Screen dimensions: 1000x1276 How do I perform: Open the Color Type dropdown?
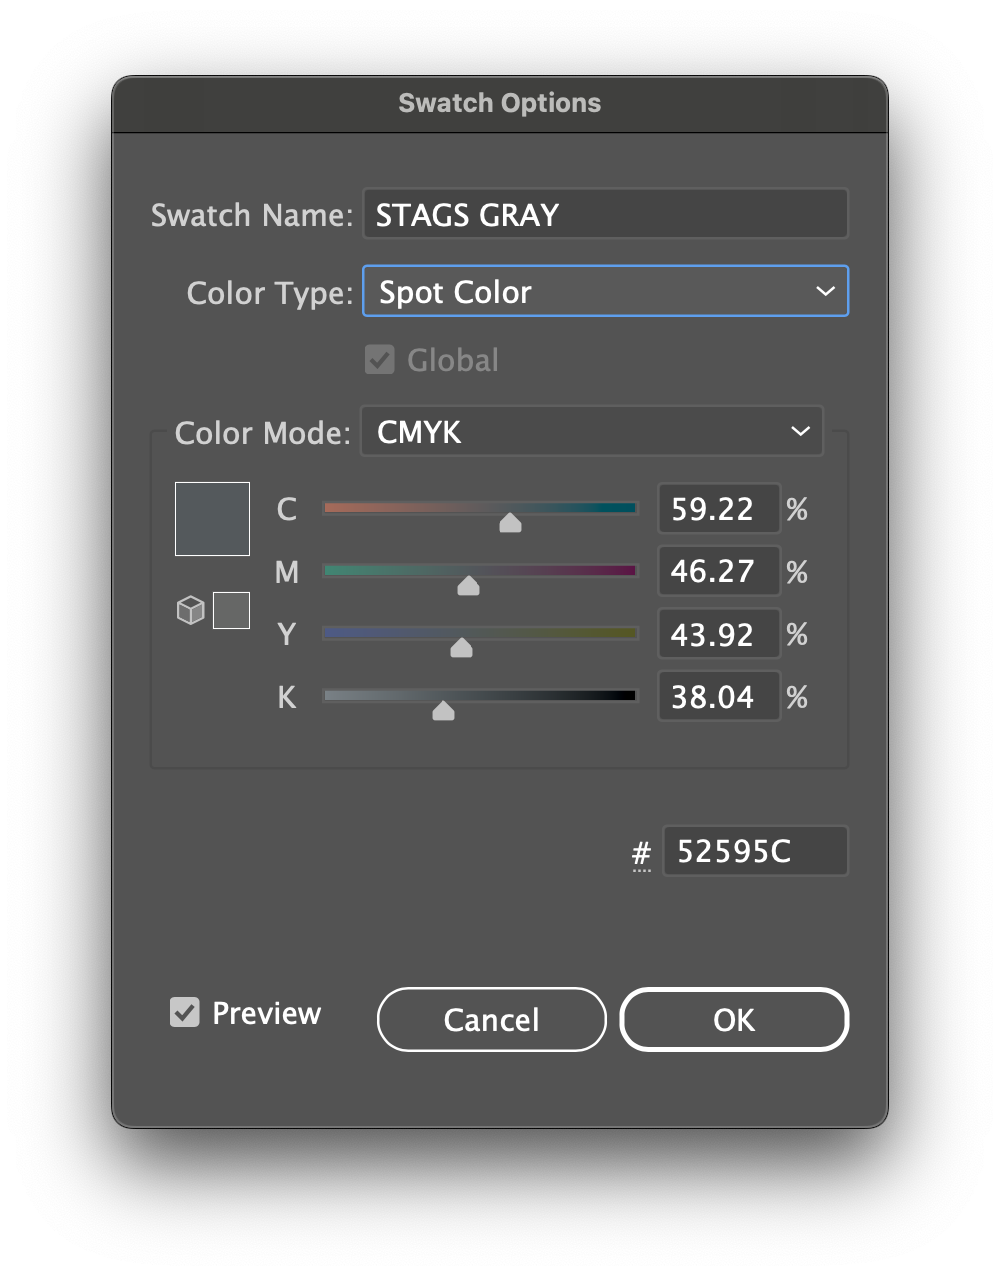[605, 291]
